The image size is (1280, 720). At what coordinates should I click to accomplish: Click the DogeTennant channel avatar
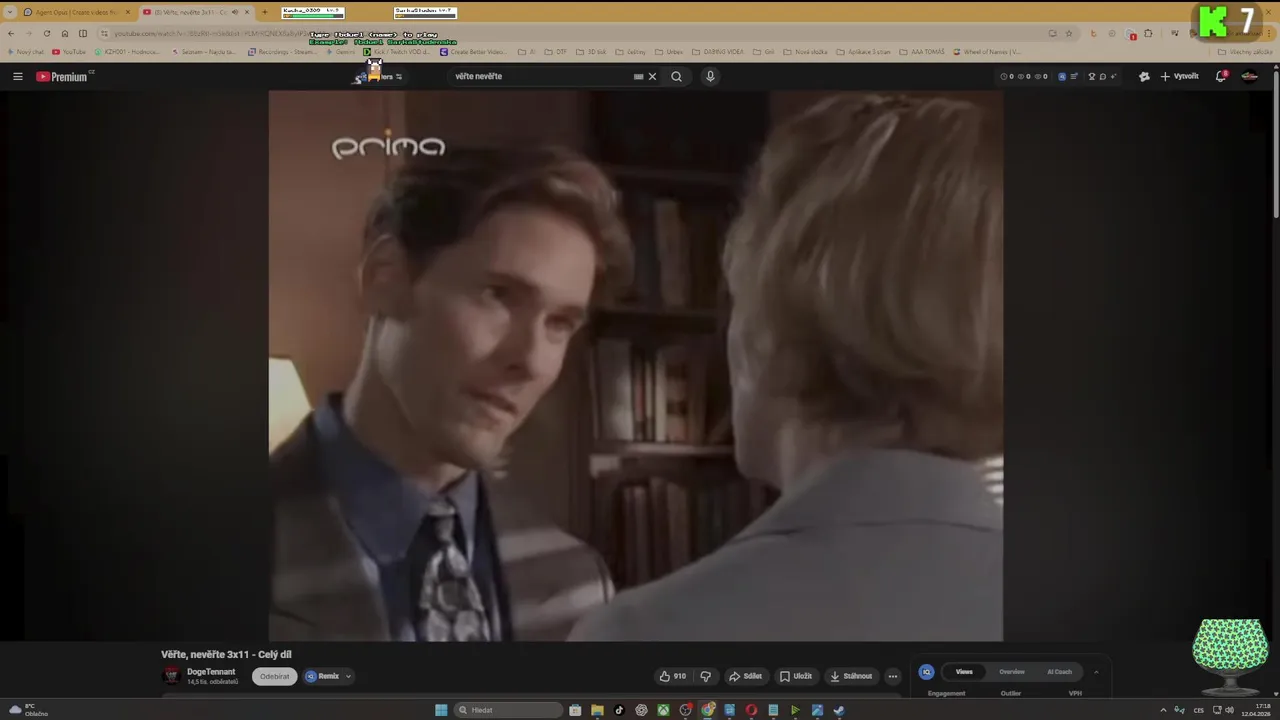coord(171,676)
